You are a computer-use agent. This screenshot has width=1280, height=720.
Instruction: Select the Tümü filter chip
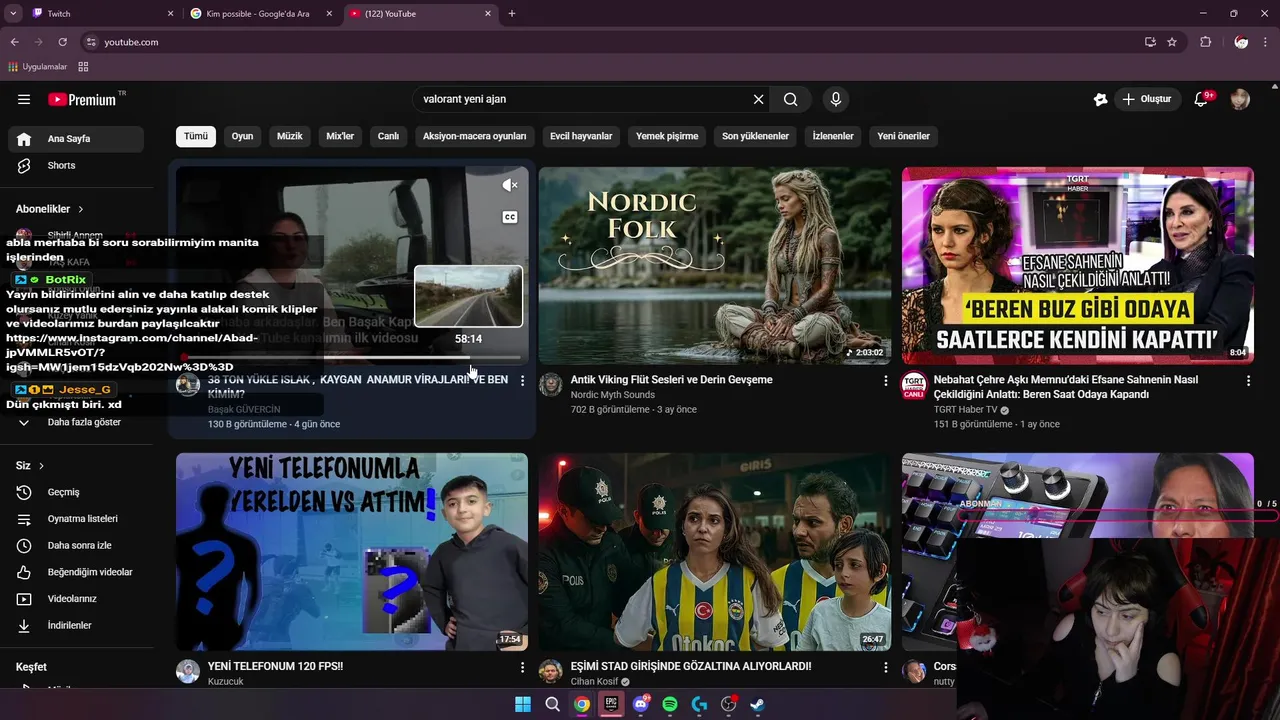(x=196, y=136)
